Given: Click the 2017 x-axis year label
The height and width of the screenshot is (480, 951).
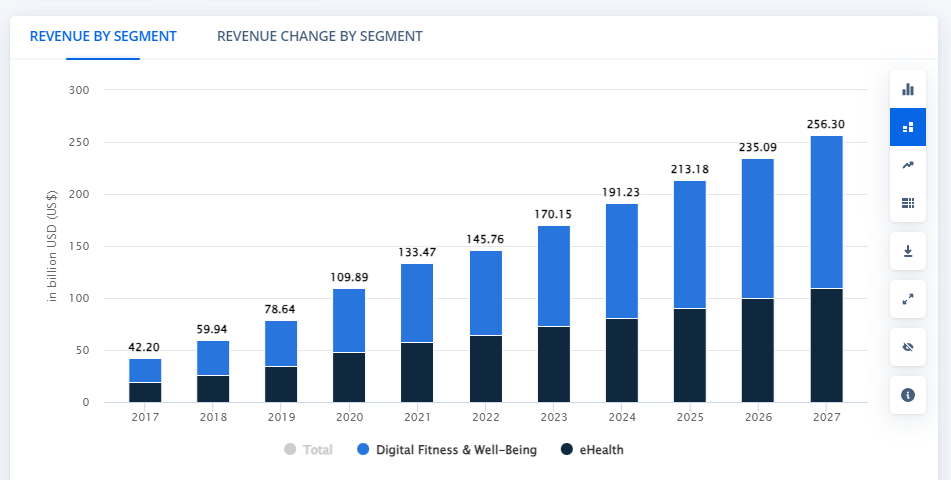Looking at the screenshot, I should pos(145,417).
